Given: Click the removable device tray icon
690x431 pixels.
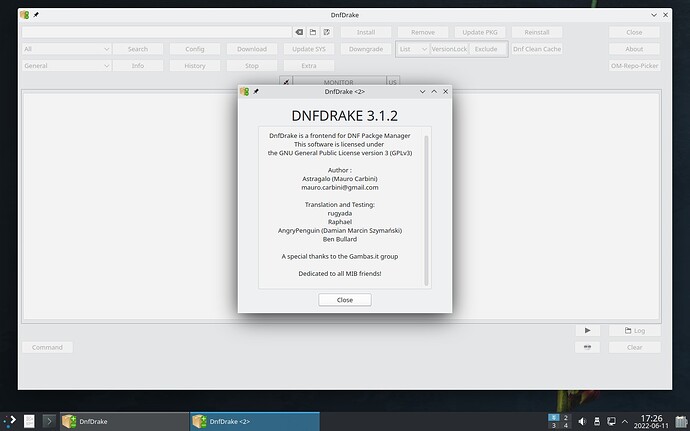Looking at the screenshot, I should point(597,421).
